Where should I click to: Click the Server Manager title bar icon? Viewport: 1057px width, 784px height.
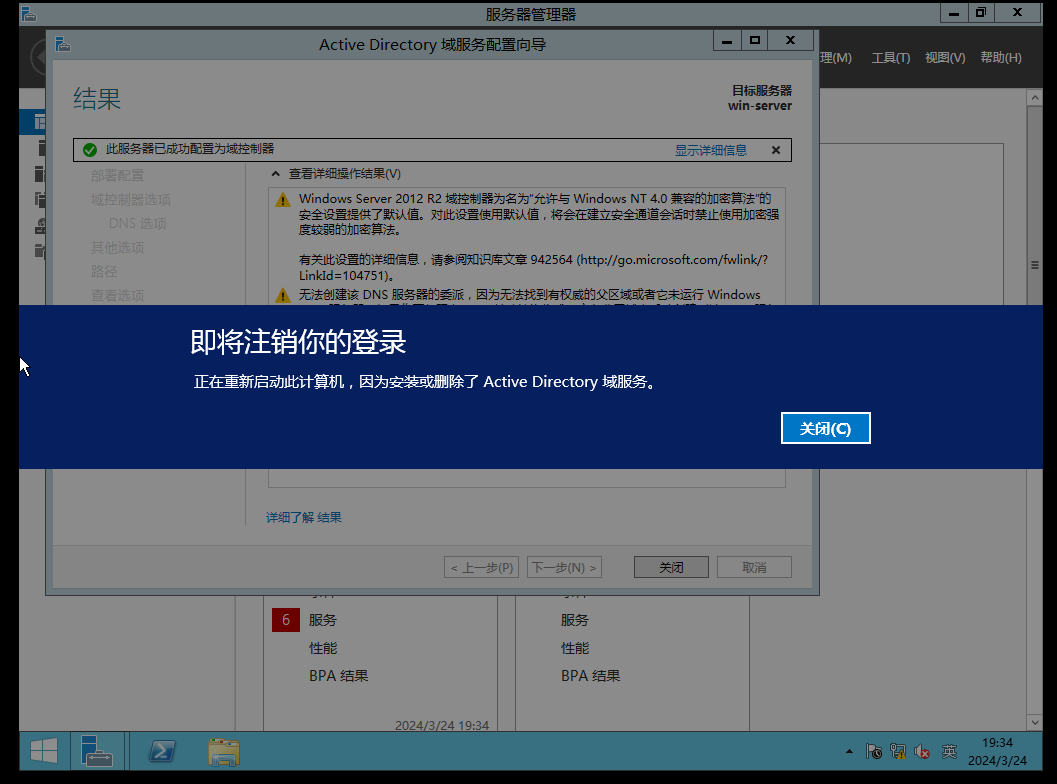[x=28, y=13]
